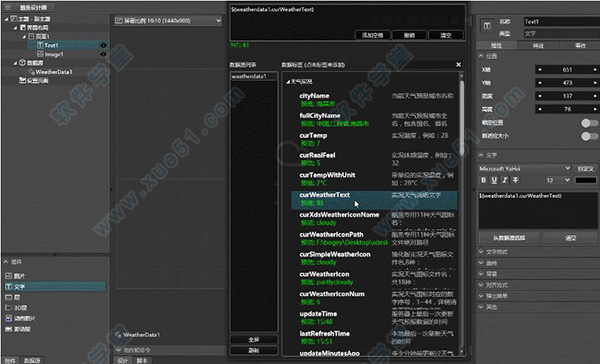
Task: Open the black text color swatch
Action: [x=585, y=180]
